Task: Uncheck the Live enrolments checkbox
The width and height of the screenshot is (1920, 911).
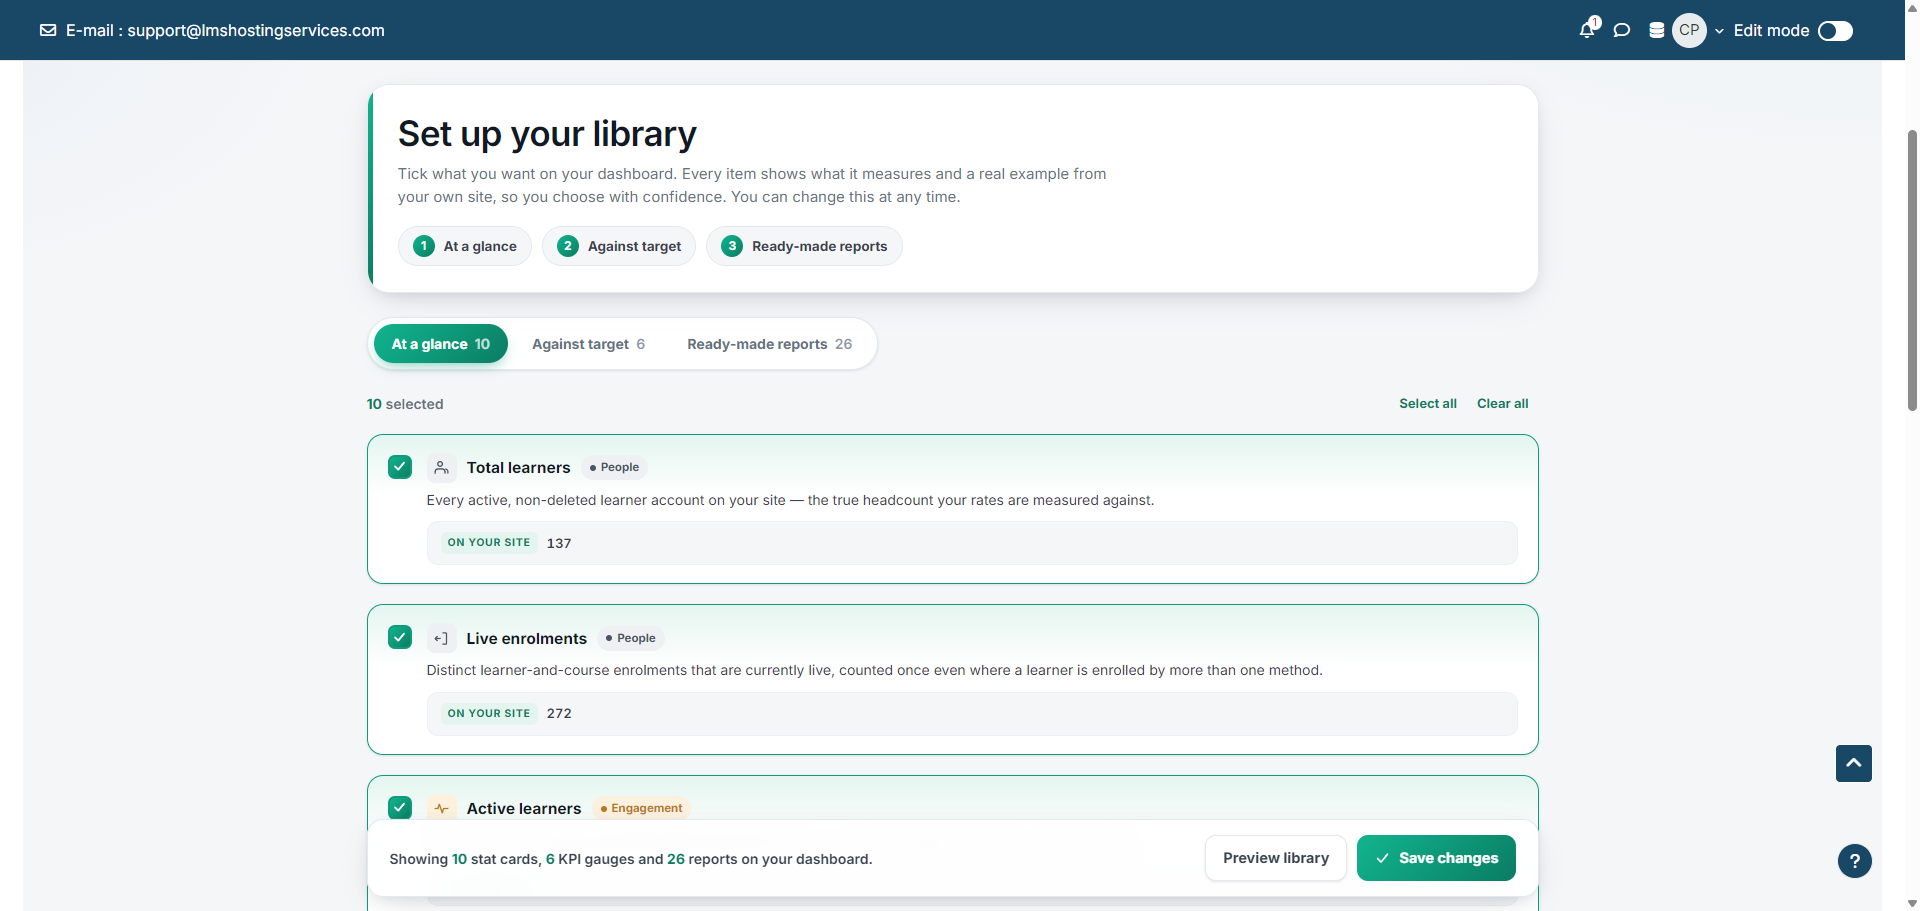Action: pyautogui.click(x=400, y=637)
